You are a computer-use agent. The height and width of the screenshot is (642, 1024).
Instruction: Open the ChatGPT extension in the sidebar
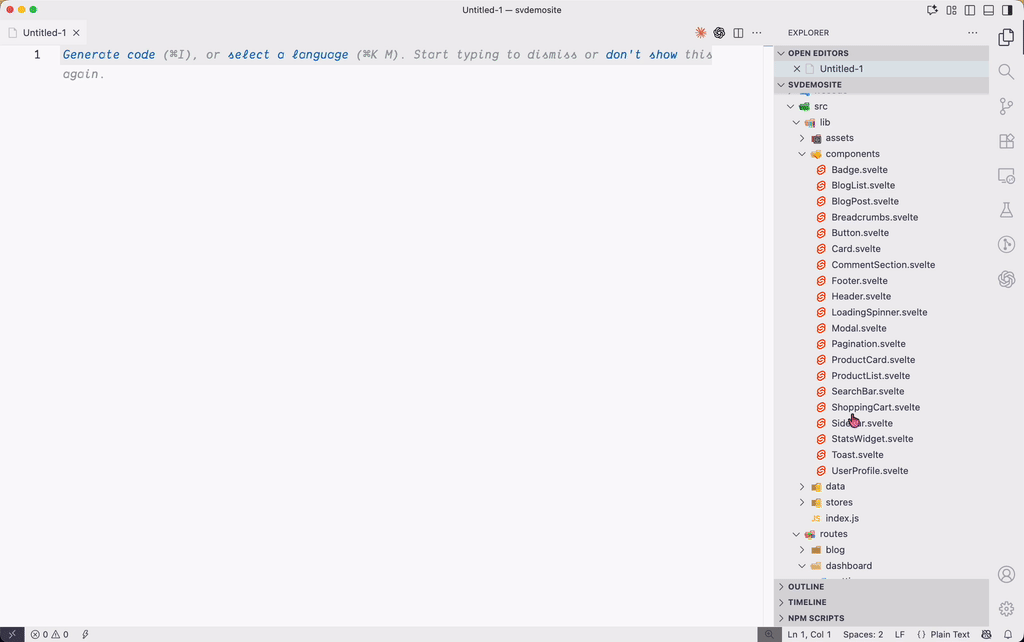[x=1006, y=280]
